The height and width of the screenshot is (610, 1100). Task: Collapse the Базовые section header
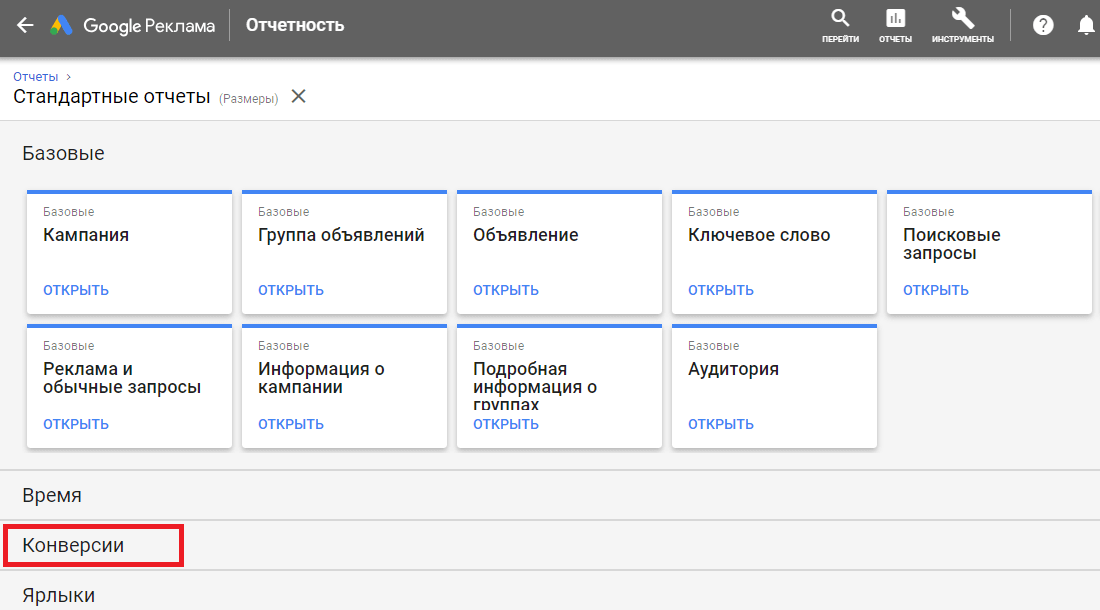(x=63, y=153)
